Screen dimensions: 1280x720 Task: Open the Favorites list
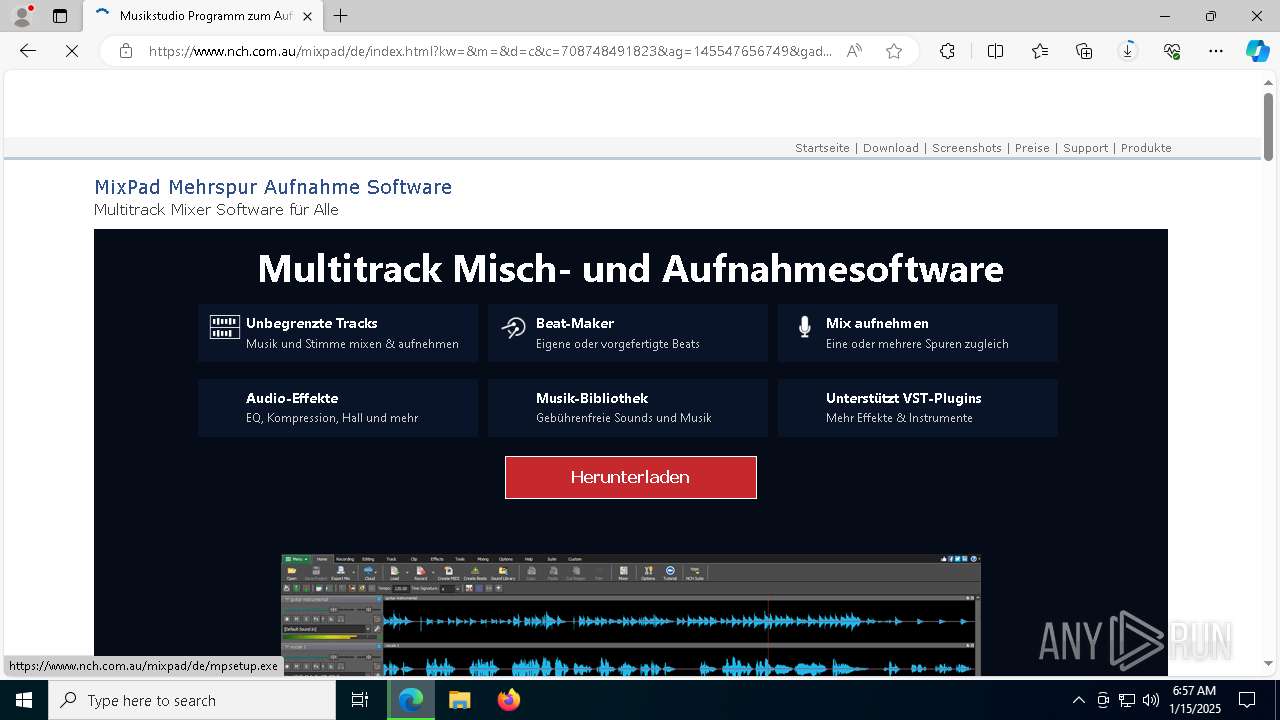[x=1040, y=51]
